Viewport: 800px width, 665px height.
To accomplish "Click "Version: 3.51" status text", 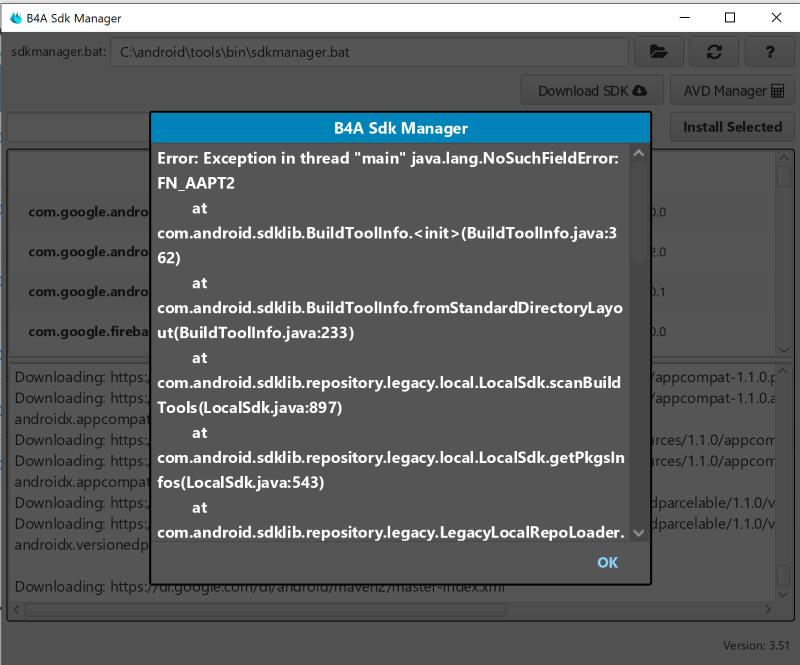I will click(x=756, y=646).
